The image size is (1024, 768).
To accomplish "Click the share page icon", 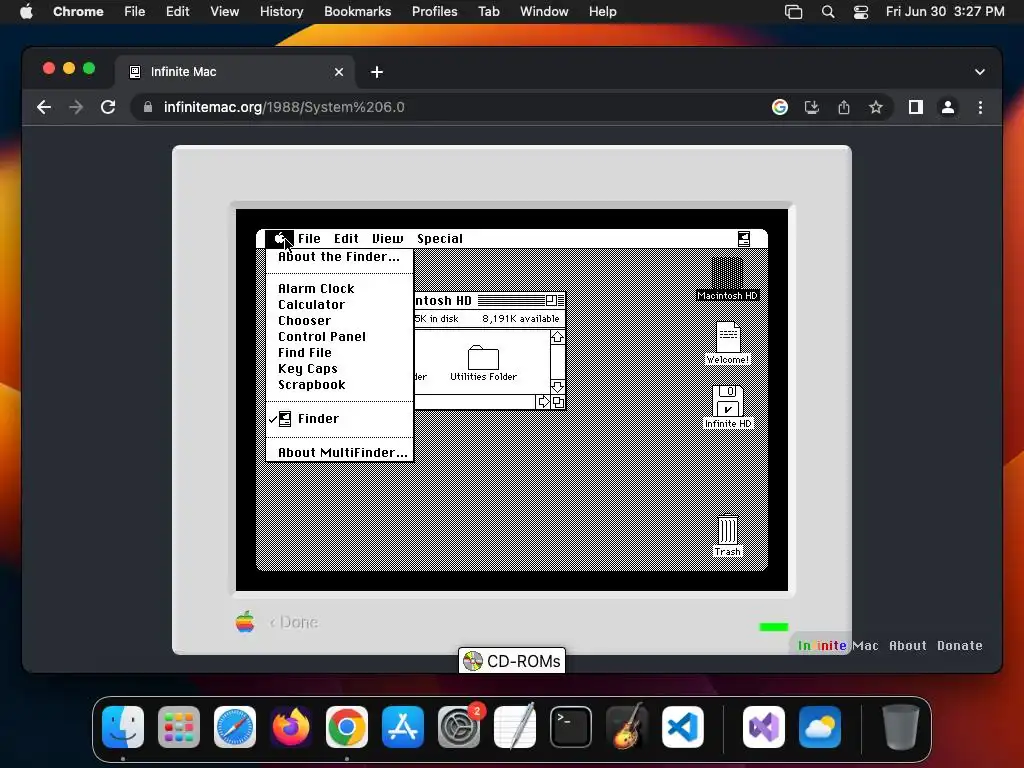I will pyautogui.click(x=844, y=107).
